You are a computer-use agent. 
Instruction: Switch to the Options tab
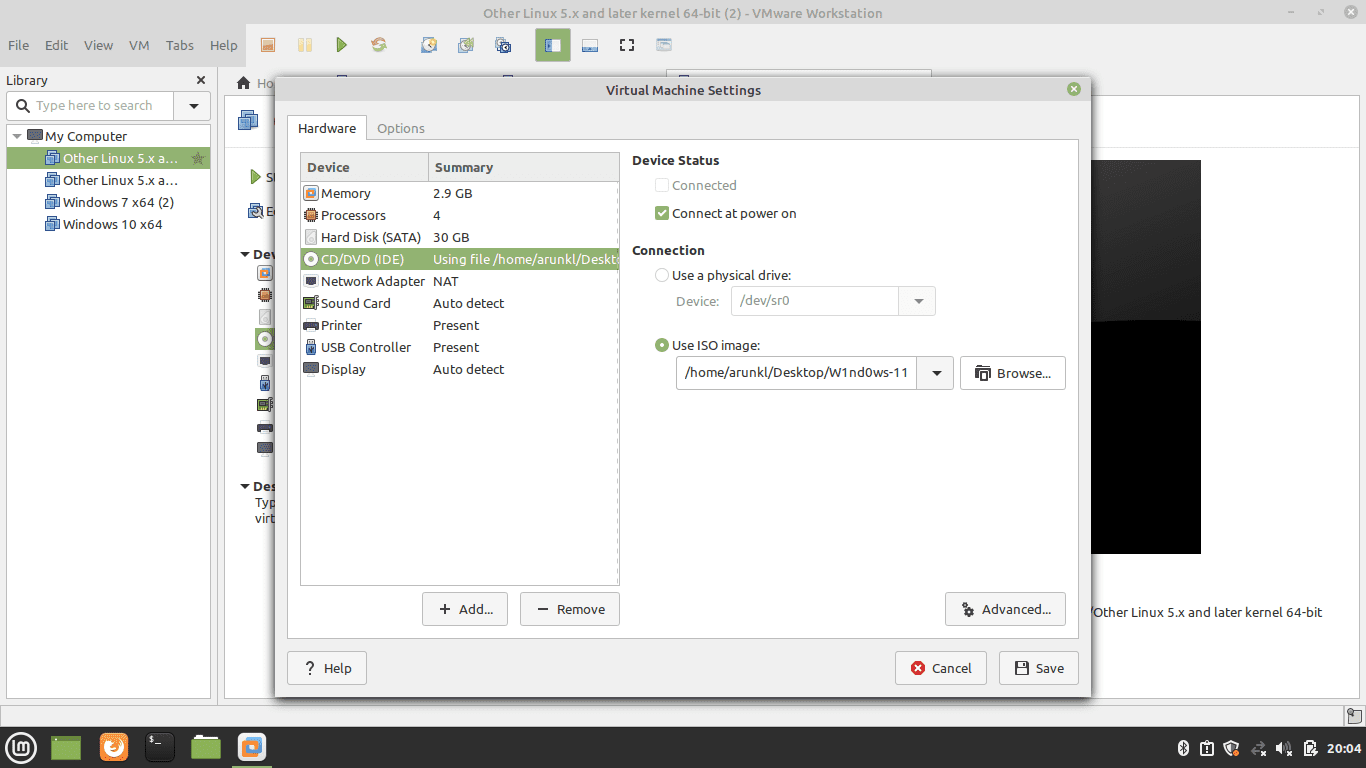click(401, 128)
